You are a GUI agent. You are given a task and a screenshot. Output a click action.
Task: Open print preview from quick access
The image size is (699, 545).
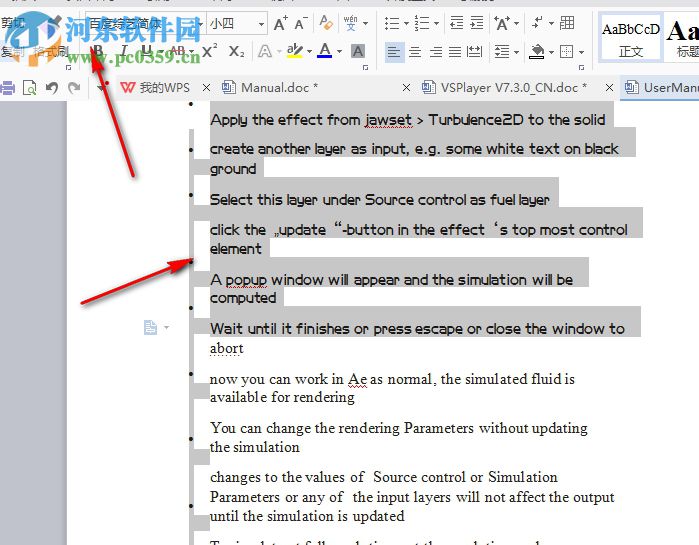[x=29, y=87]
